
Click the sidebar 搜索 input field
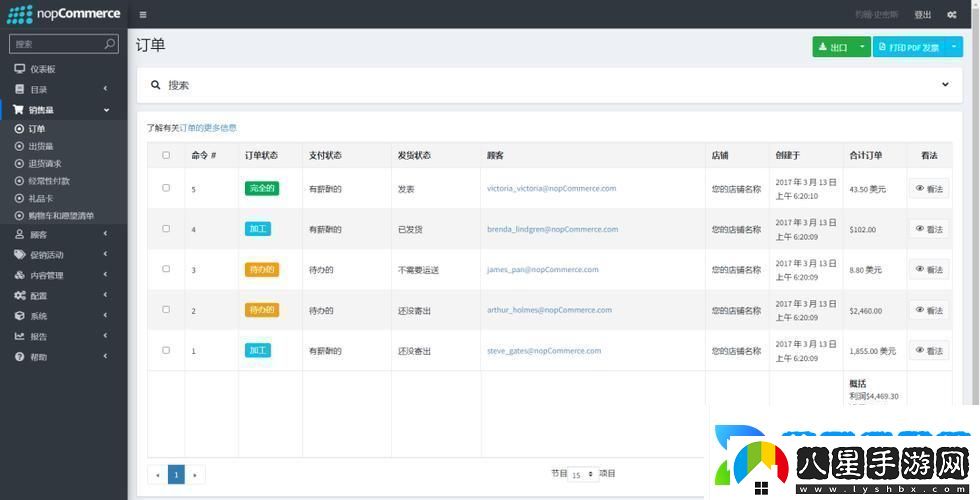[64, 44]
